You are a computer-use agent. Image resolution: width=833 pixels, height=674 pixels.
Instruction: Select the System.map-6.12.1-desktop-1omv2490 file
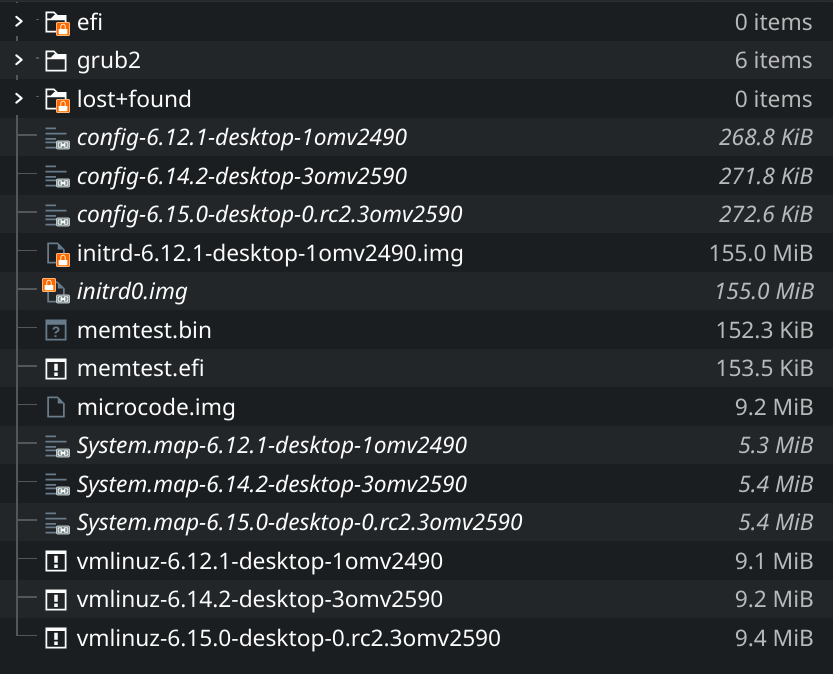(x=271, y=445)
